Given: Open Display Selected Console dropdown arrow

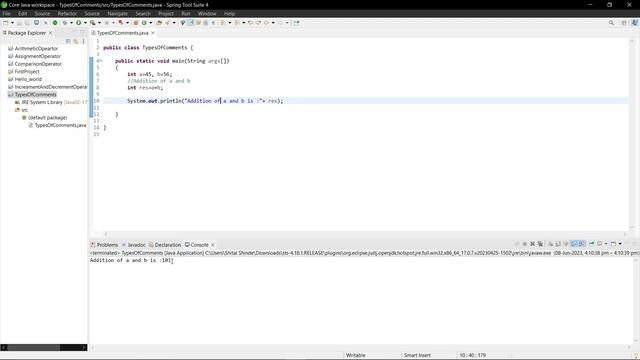Looking at the screenshot, I should pyautogui.click(x=606, y=244).
